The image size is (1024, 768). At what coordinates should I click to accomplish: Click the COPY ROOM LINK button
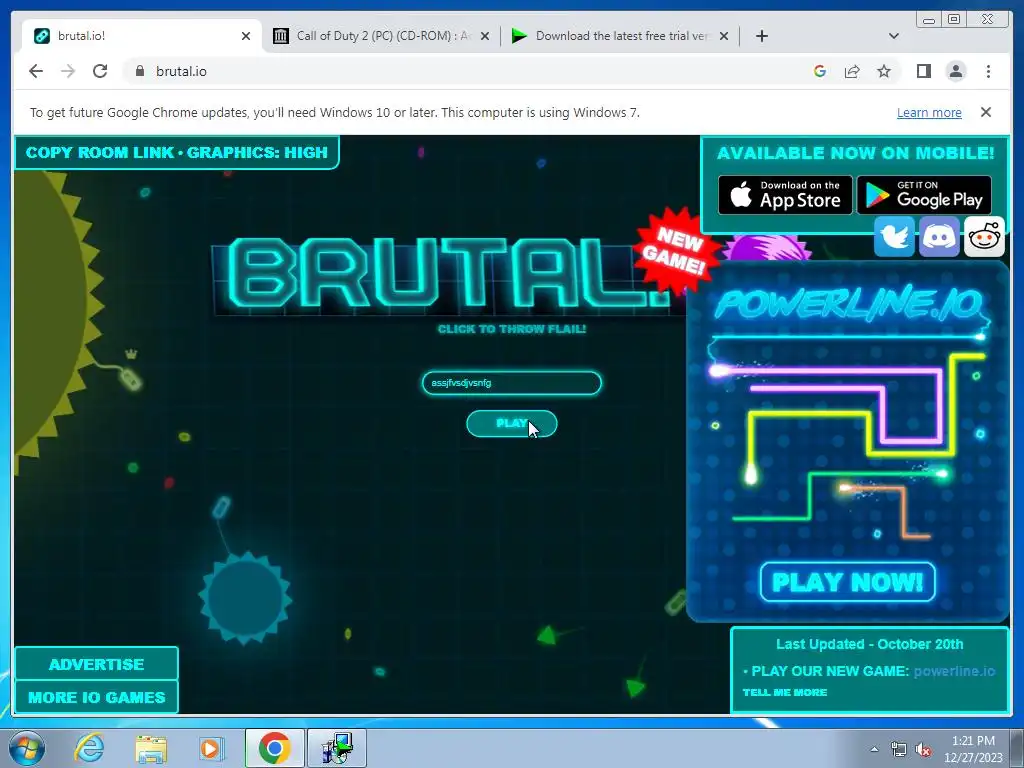pyautogui.click(x=100, y=153)
